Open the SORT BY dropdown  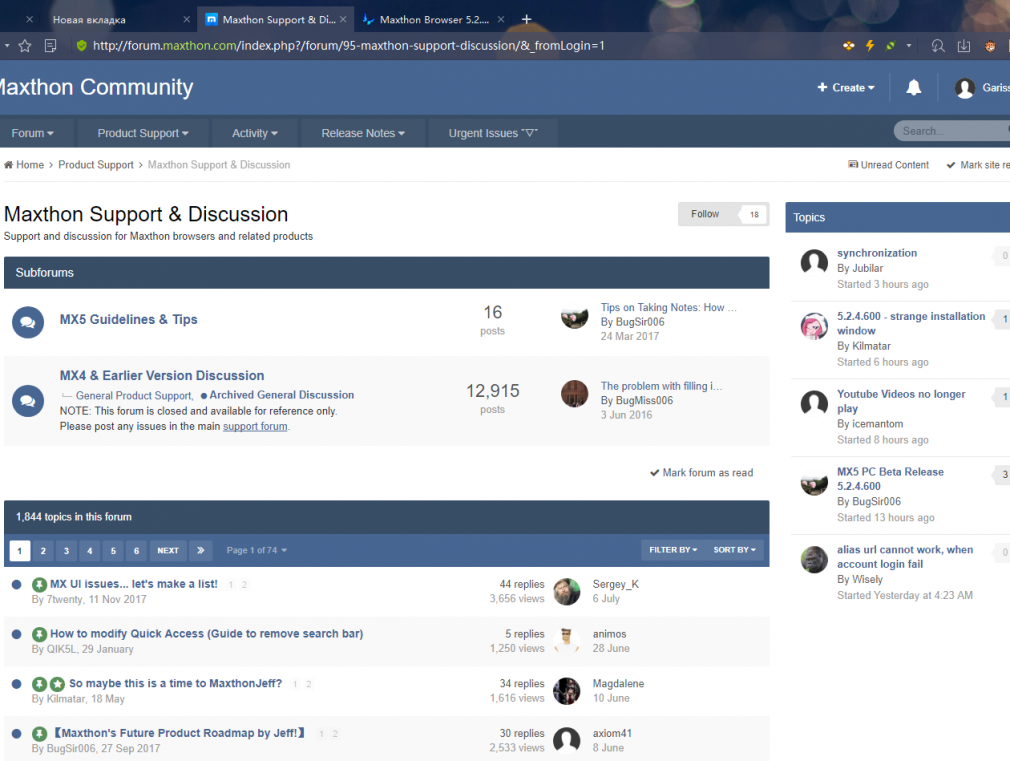(x=734, y=550)
